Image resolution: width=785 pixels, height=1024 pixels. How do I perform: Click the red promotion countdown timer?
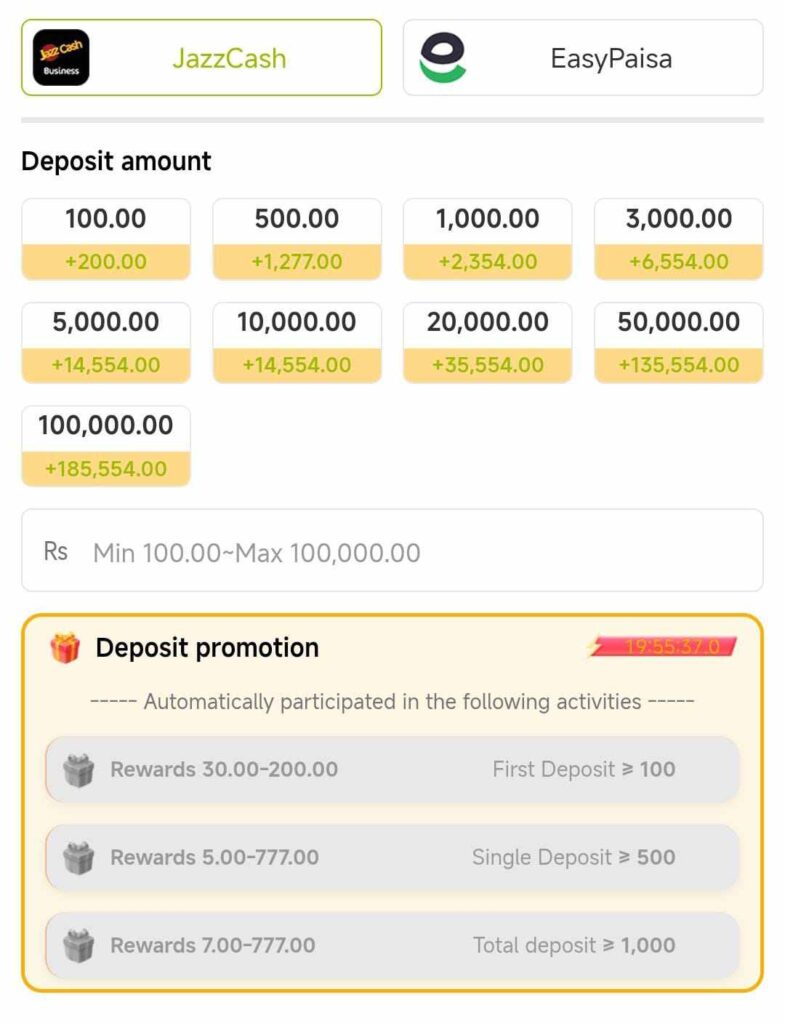(662, 647)
